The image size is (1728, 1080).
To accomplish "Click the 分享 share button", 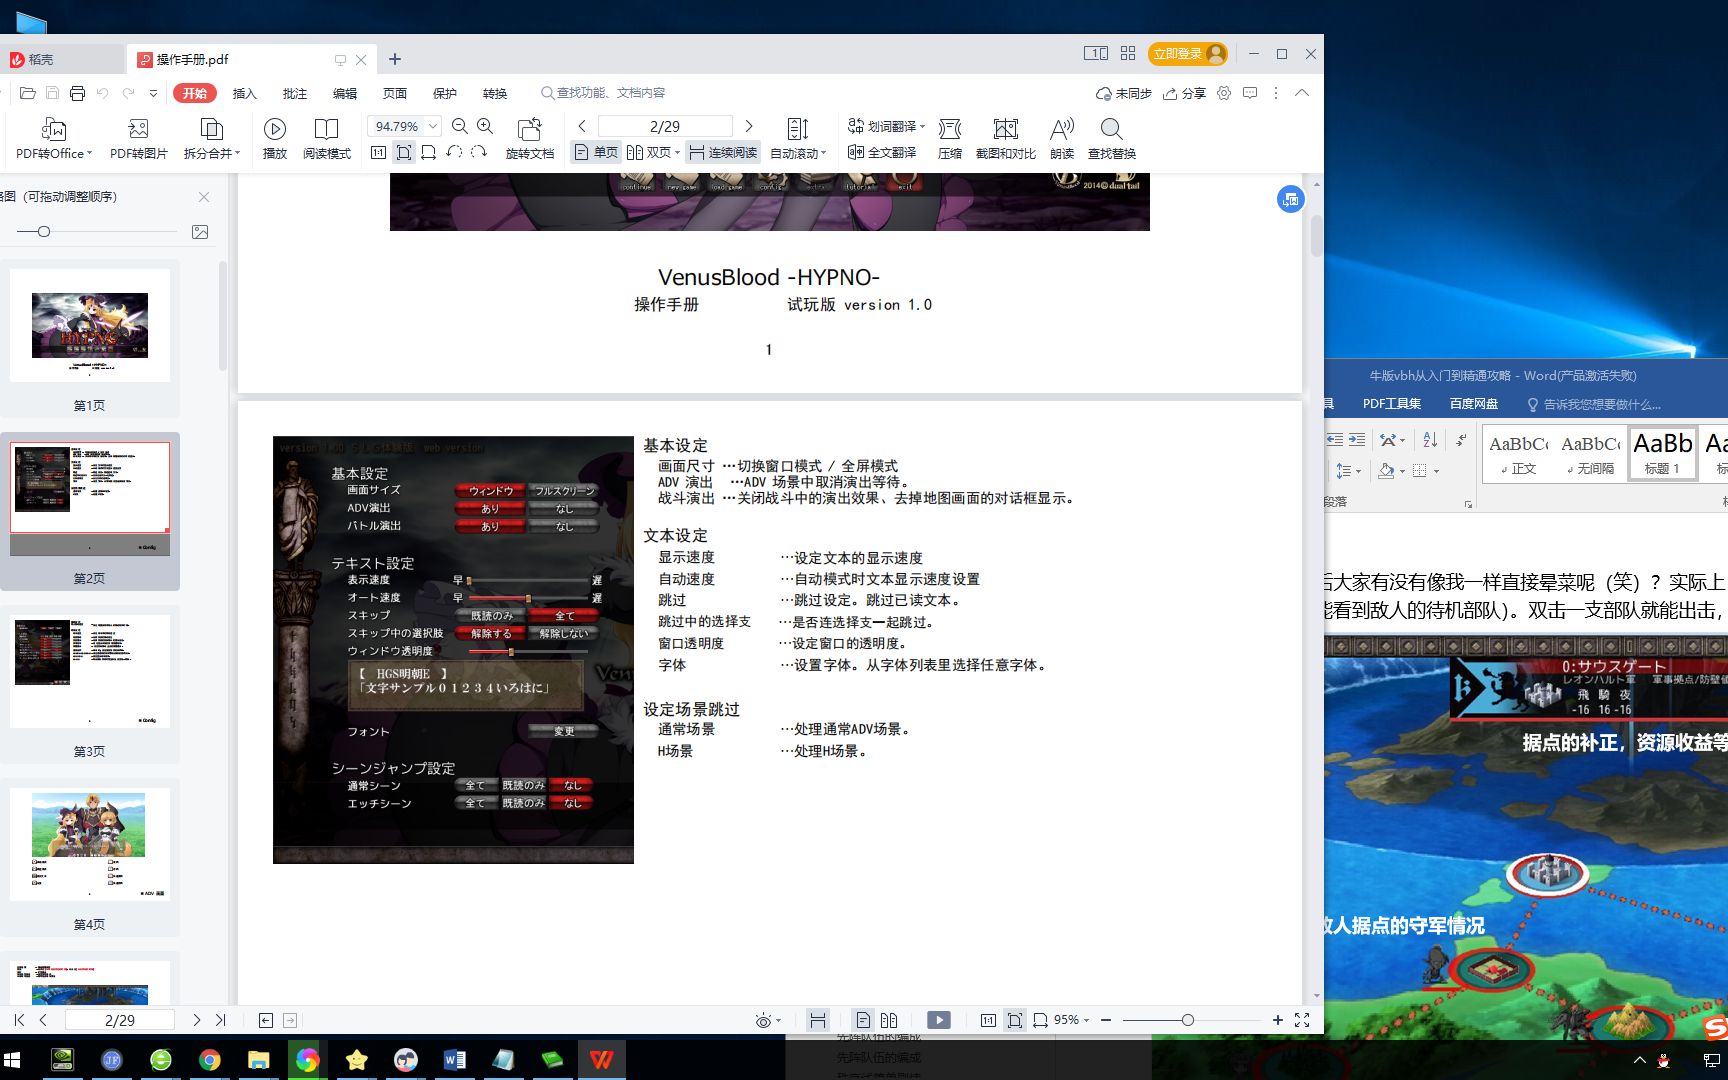I will [x=1184, y=93].
